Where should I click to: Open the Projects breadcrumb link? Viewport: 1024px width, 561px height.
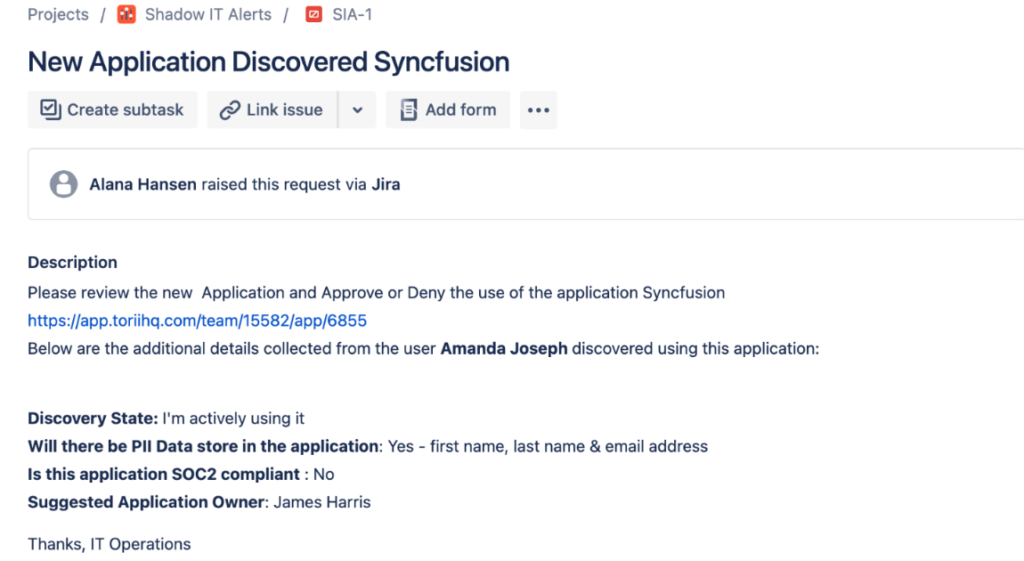pos(58,14)
